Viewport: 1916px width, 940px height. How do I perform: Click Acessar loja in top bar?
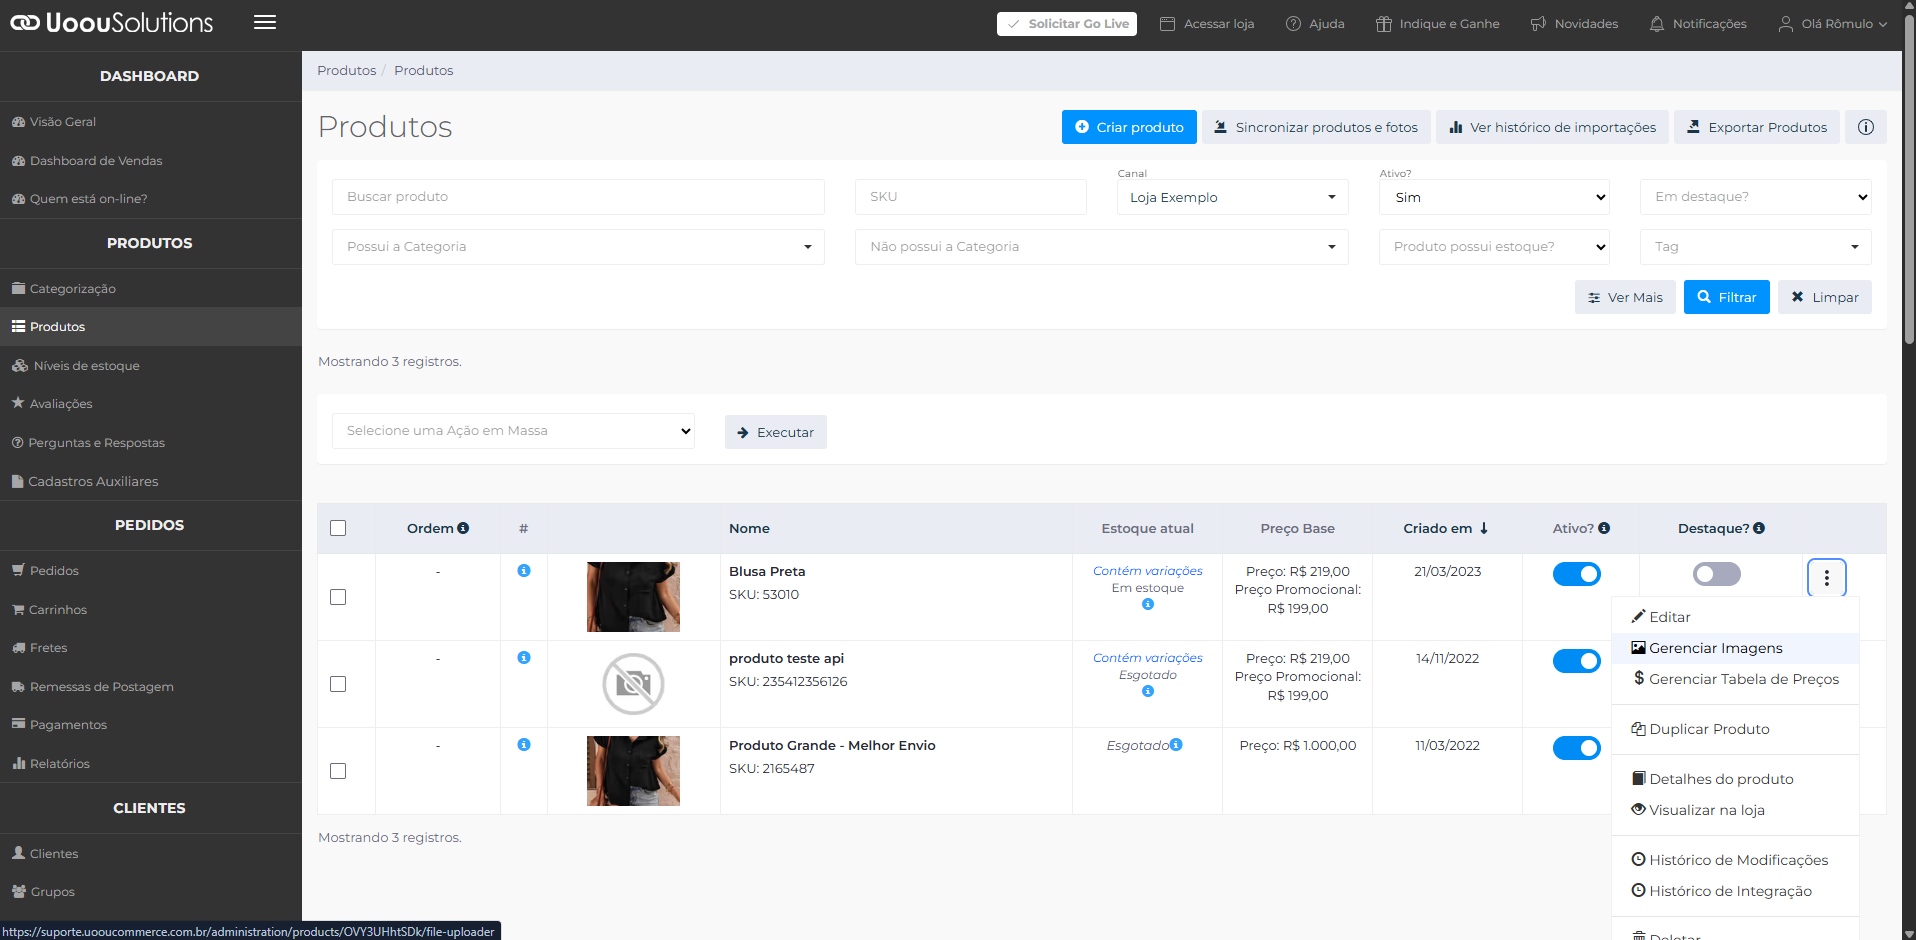[x=1207, y=24]
